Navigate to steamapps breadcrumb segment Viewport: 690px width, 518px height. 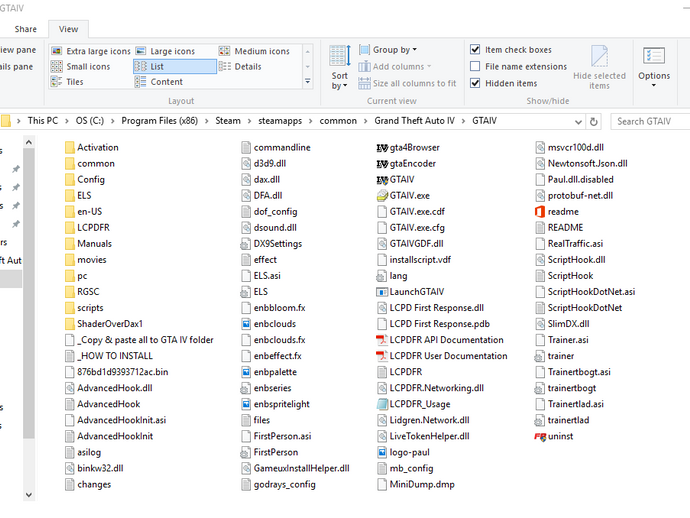coord(280,121)
